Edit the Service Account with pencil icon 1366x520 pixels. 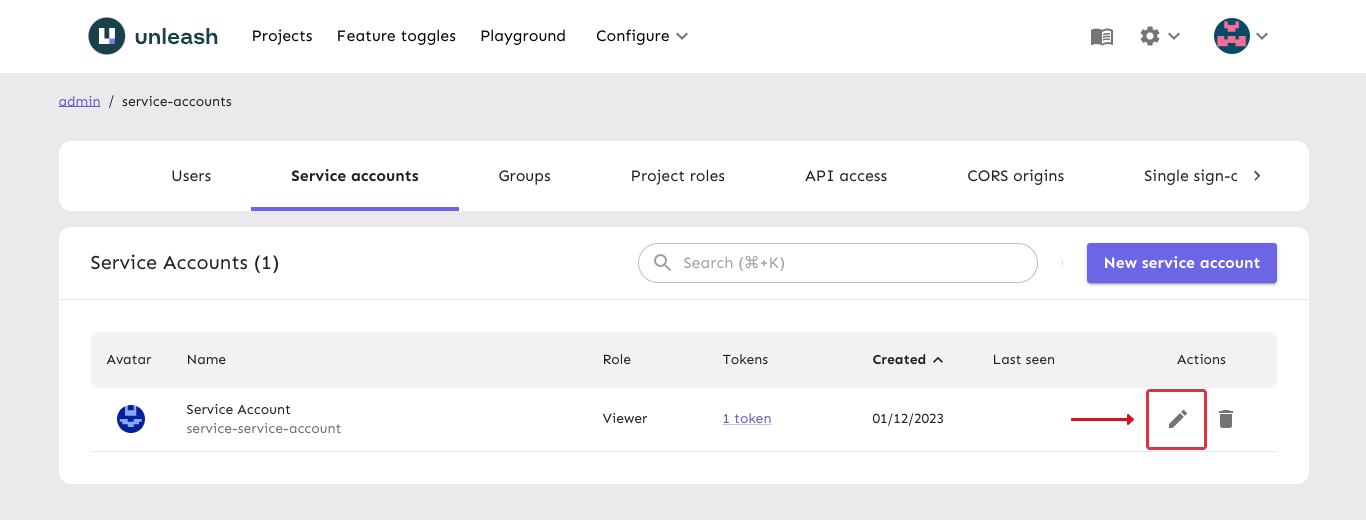coord(1177,419)
